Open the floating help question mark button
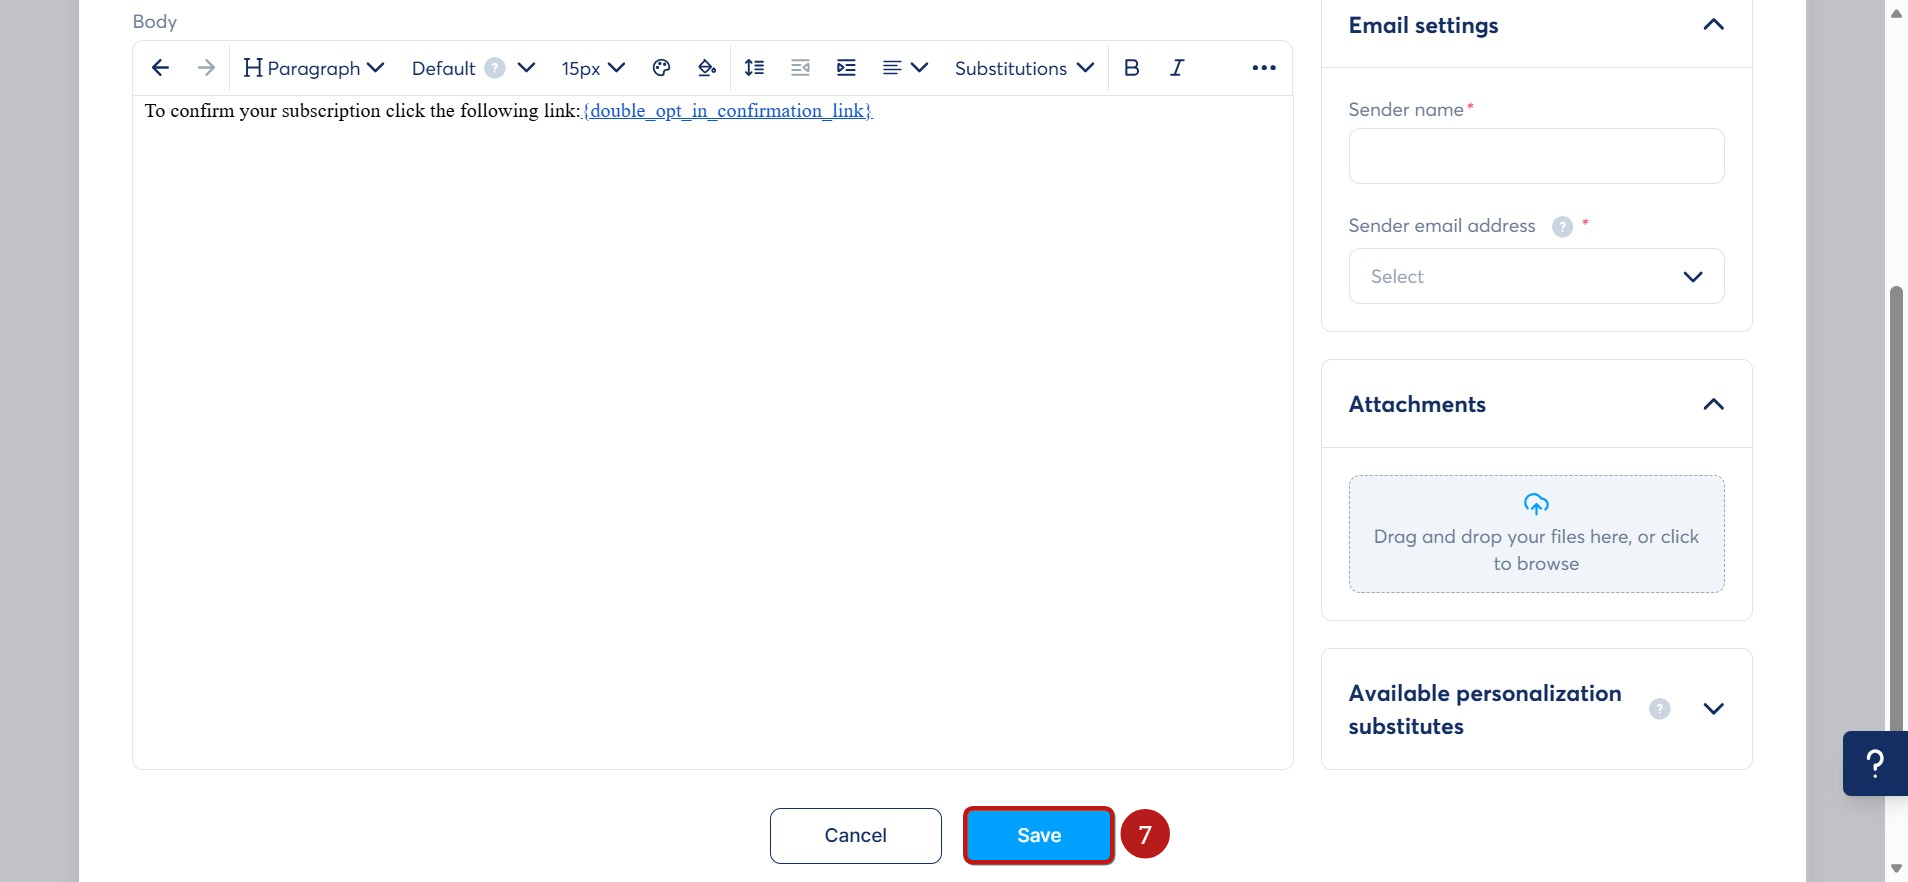 [1875, 763]
